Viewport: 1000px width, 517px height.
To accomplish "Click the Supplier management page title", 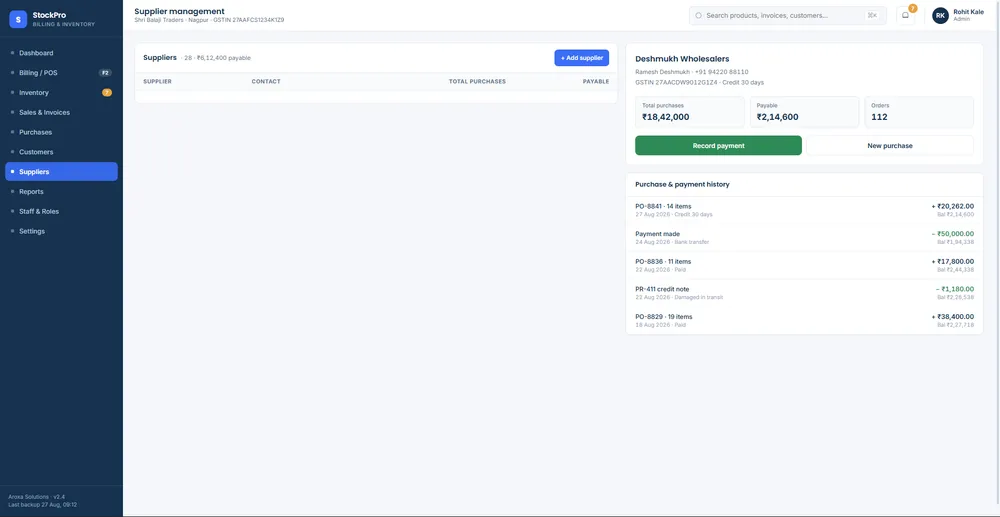I will [179, 11].
